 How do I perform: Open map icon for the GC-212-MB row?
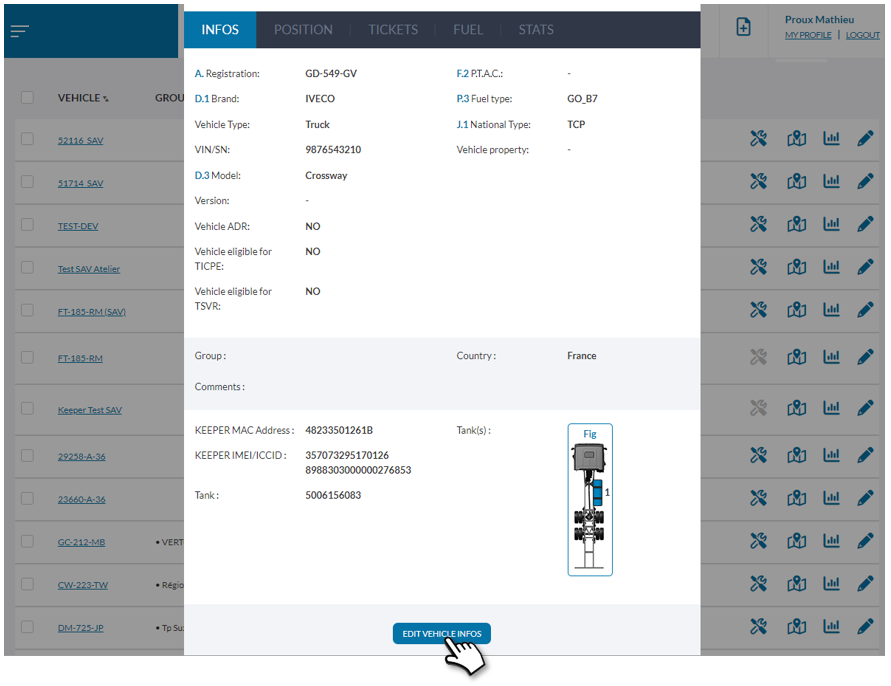pyautogui.click(x=796, y=541)
